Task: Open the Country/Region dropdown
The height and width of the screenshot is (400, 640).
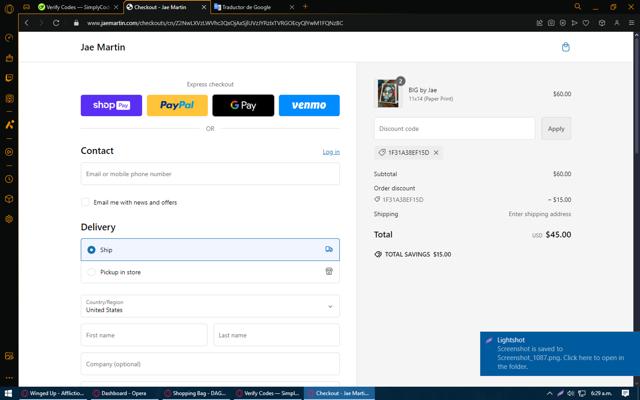Action: click(x=210, y=306)
